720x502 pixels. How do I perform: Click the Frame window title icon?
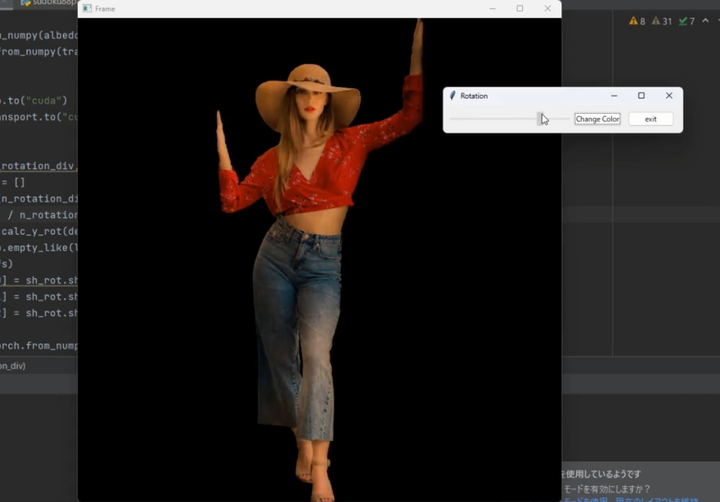pos(87,9)
